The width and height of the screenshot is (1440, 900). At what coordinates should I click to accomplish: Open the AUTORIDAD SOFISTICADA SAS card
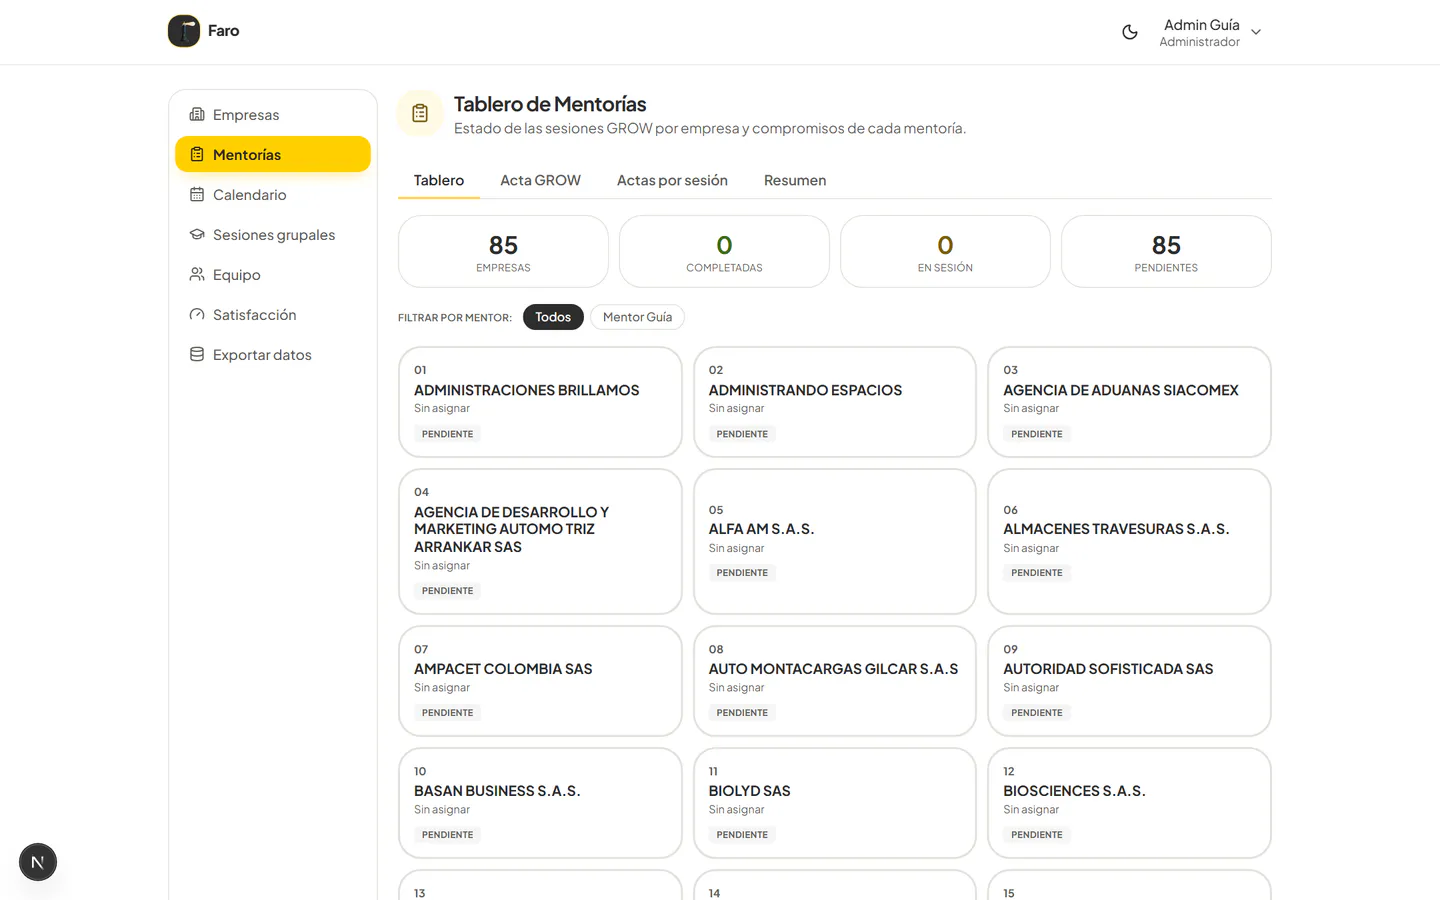coord(1129,681)
